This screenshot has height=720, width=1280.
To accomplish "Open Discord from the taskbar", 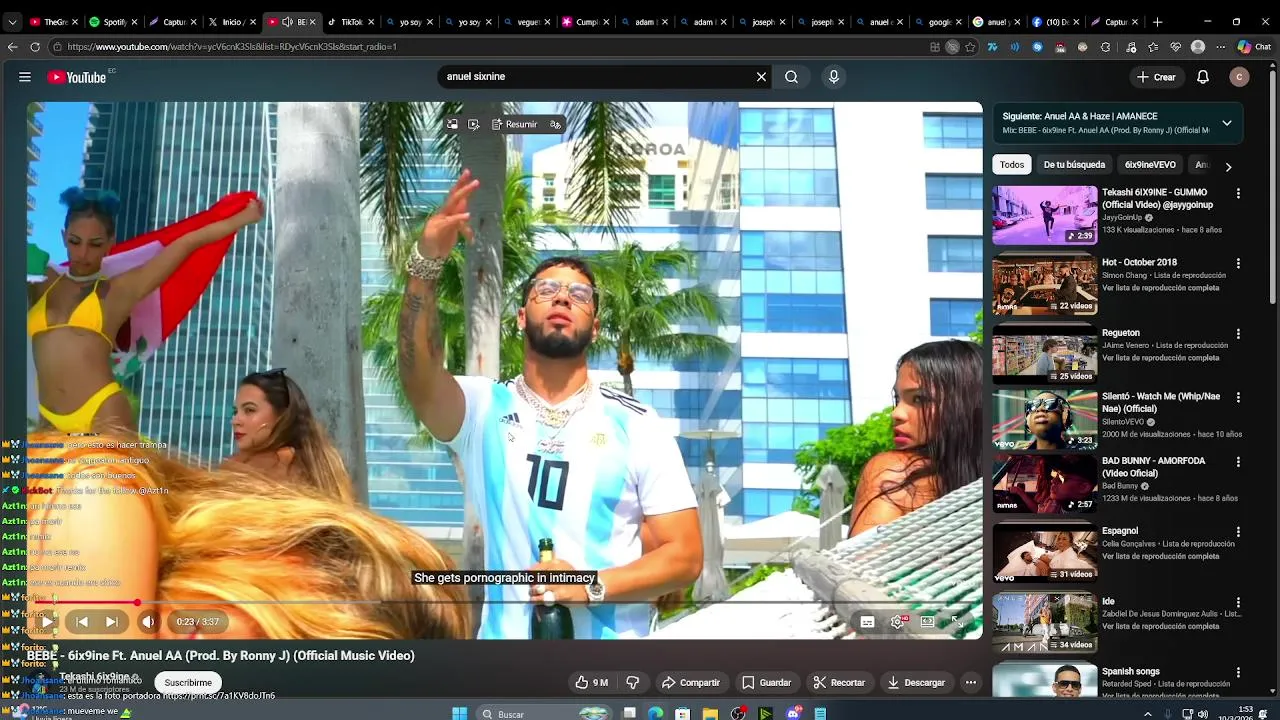I will (x=793, y=713).
